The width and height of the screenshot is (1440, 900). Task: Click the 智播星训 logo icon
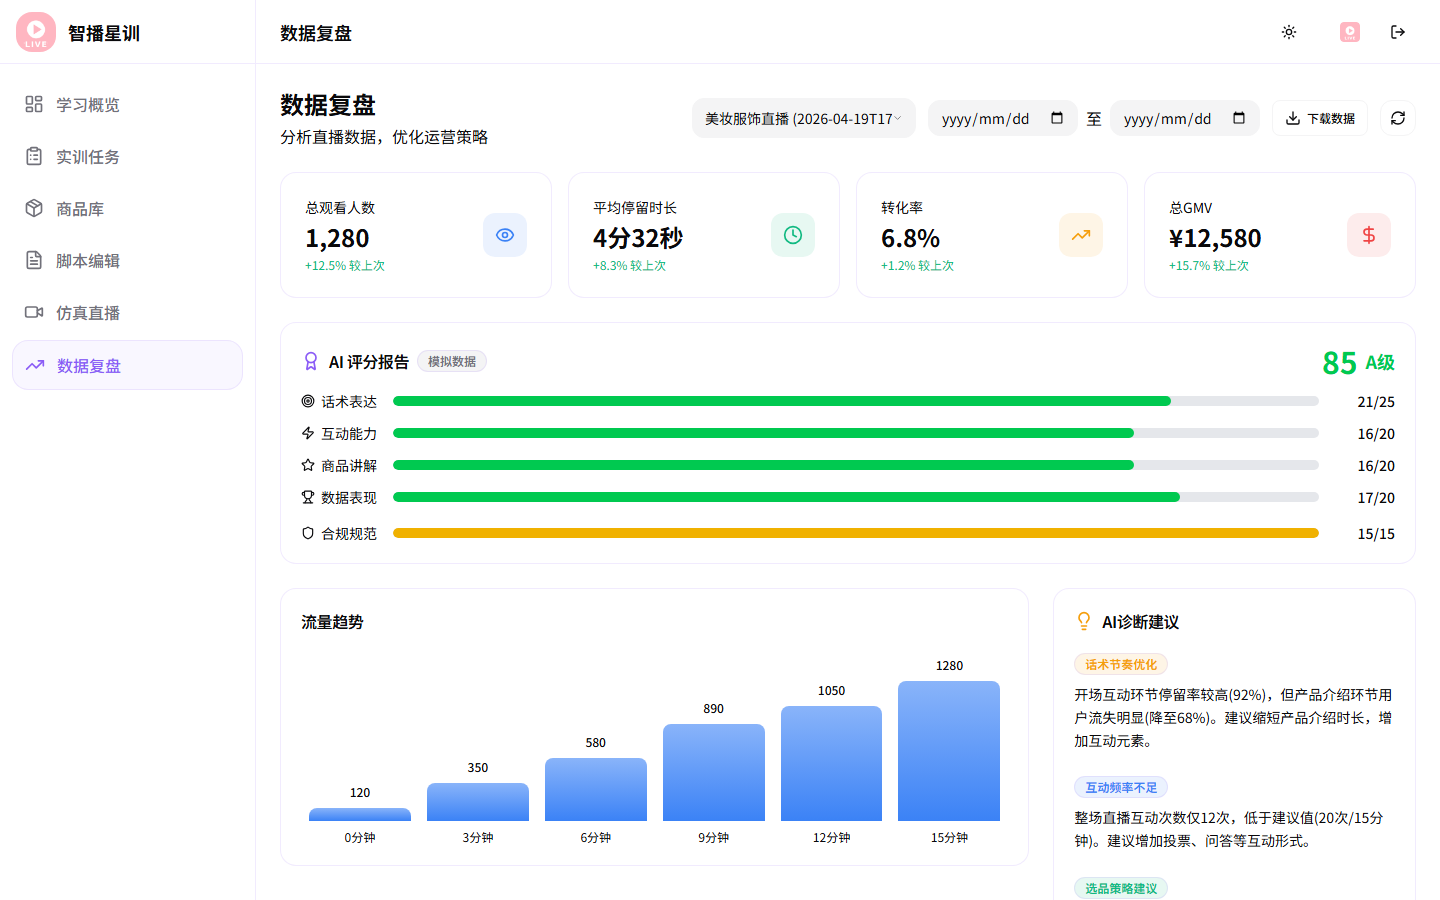coord(36,32)
